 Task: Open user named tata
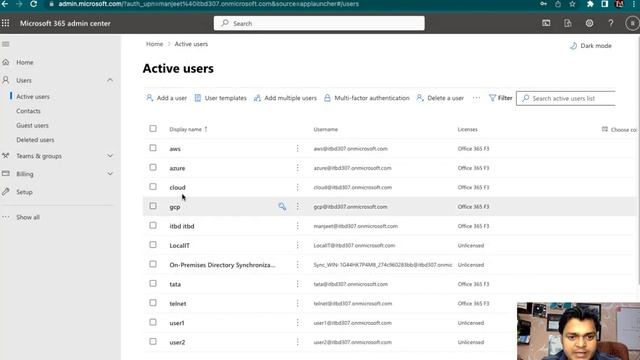point(175,284)
